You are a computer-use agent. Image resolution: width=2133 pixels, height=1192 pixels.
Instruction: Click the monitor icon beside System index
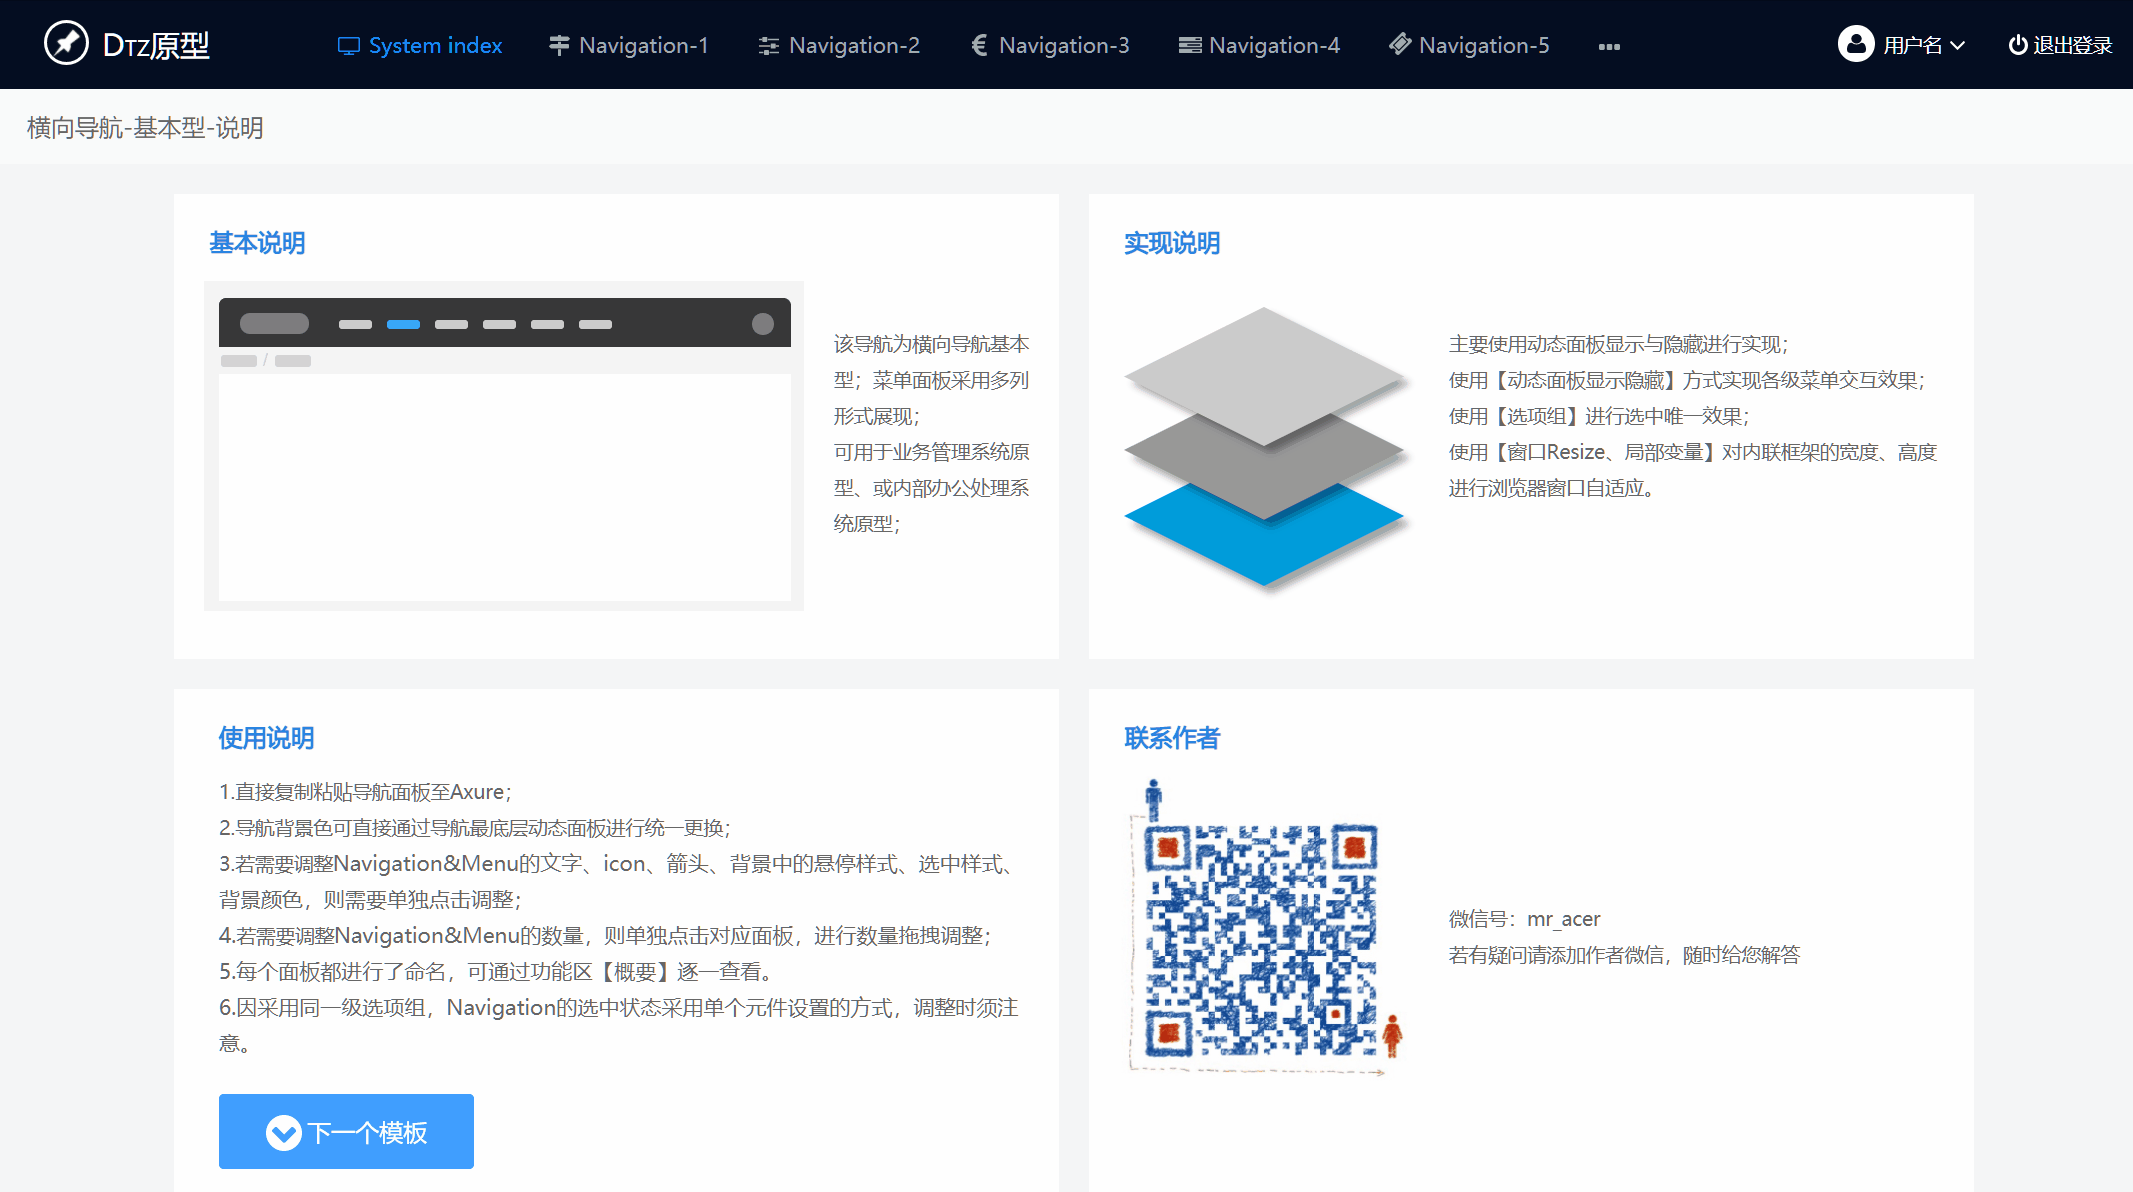(x=348, y=46)
